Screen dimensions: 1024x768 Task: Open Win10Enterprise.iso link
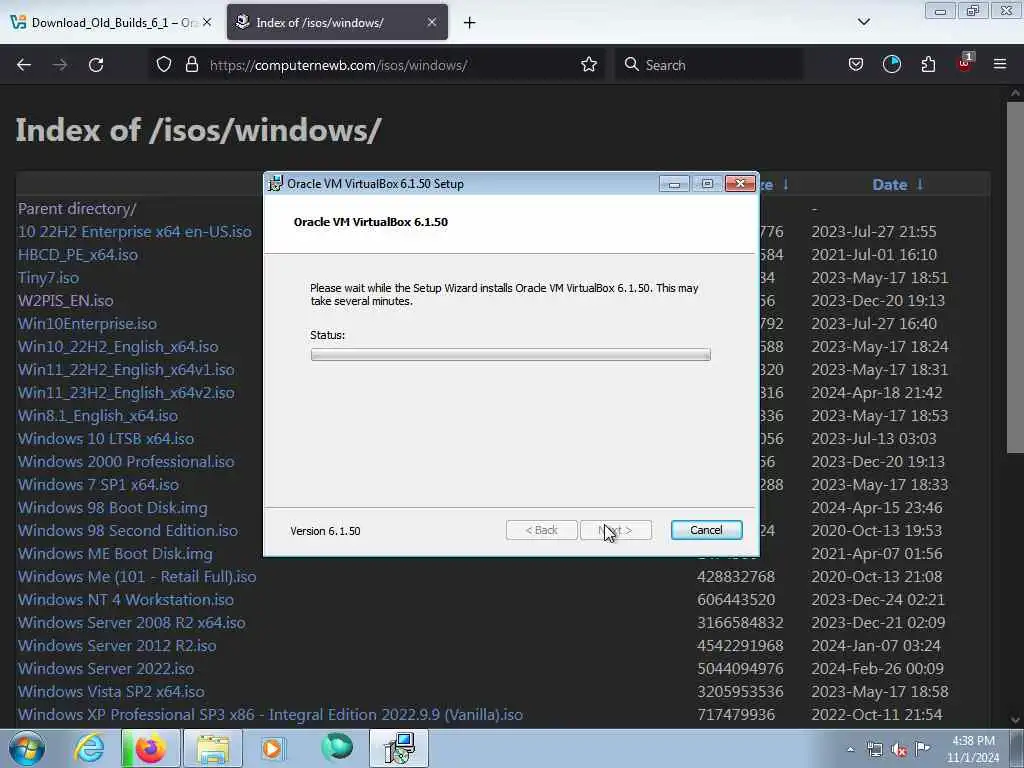[x=88, y=323]
